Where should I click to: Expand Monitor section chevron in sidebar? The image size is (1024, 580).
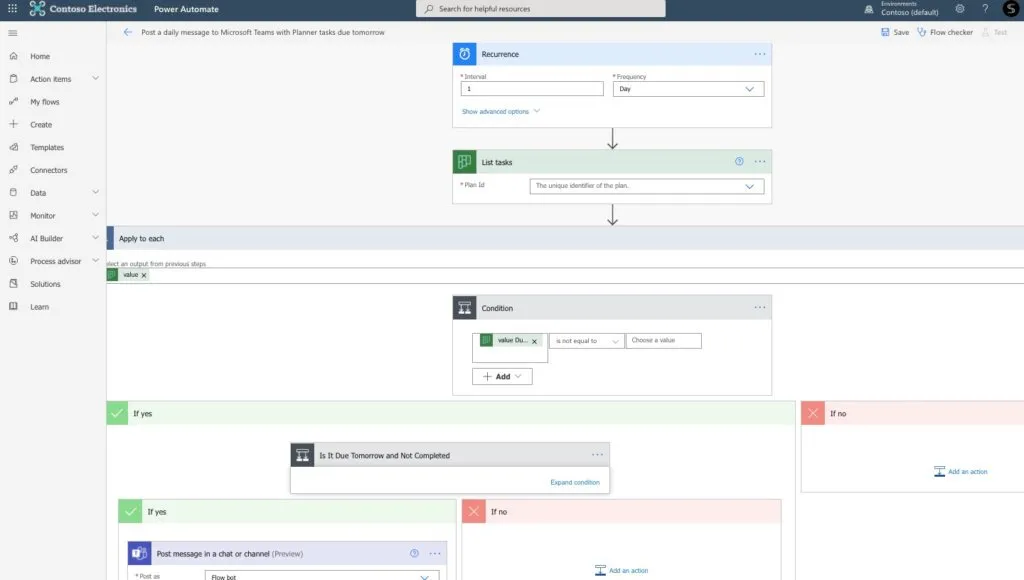(x=95, y=215)
